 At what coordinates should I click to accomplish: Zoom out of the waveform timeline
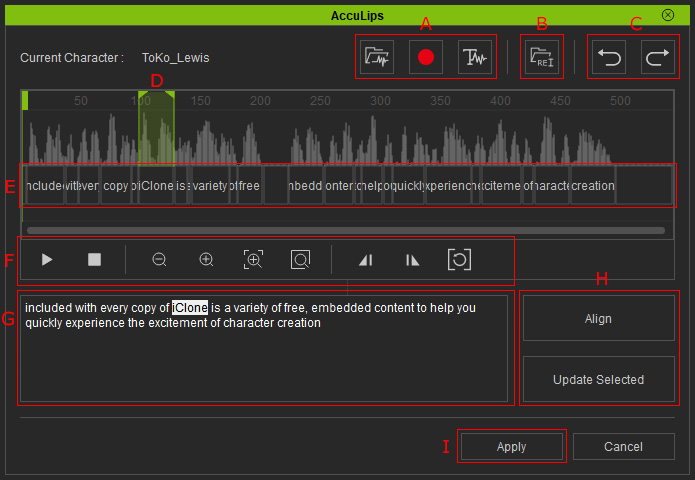(x=159, y=259)
